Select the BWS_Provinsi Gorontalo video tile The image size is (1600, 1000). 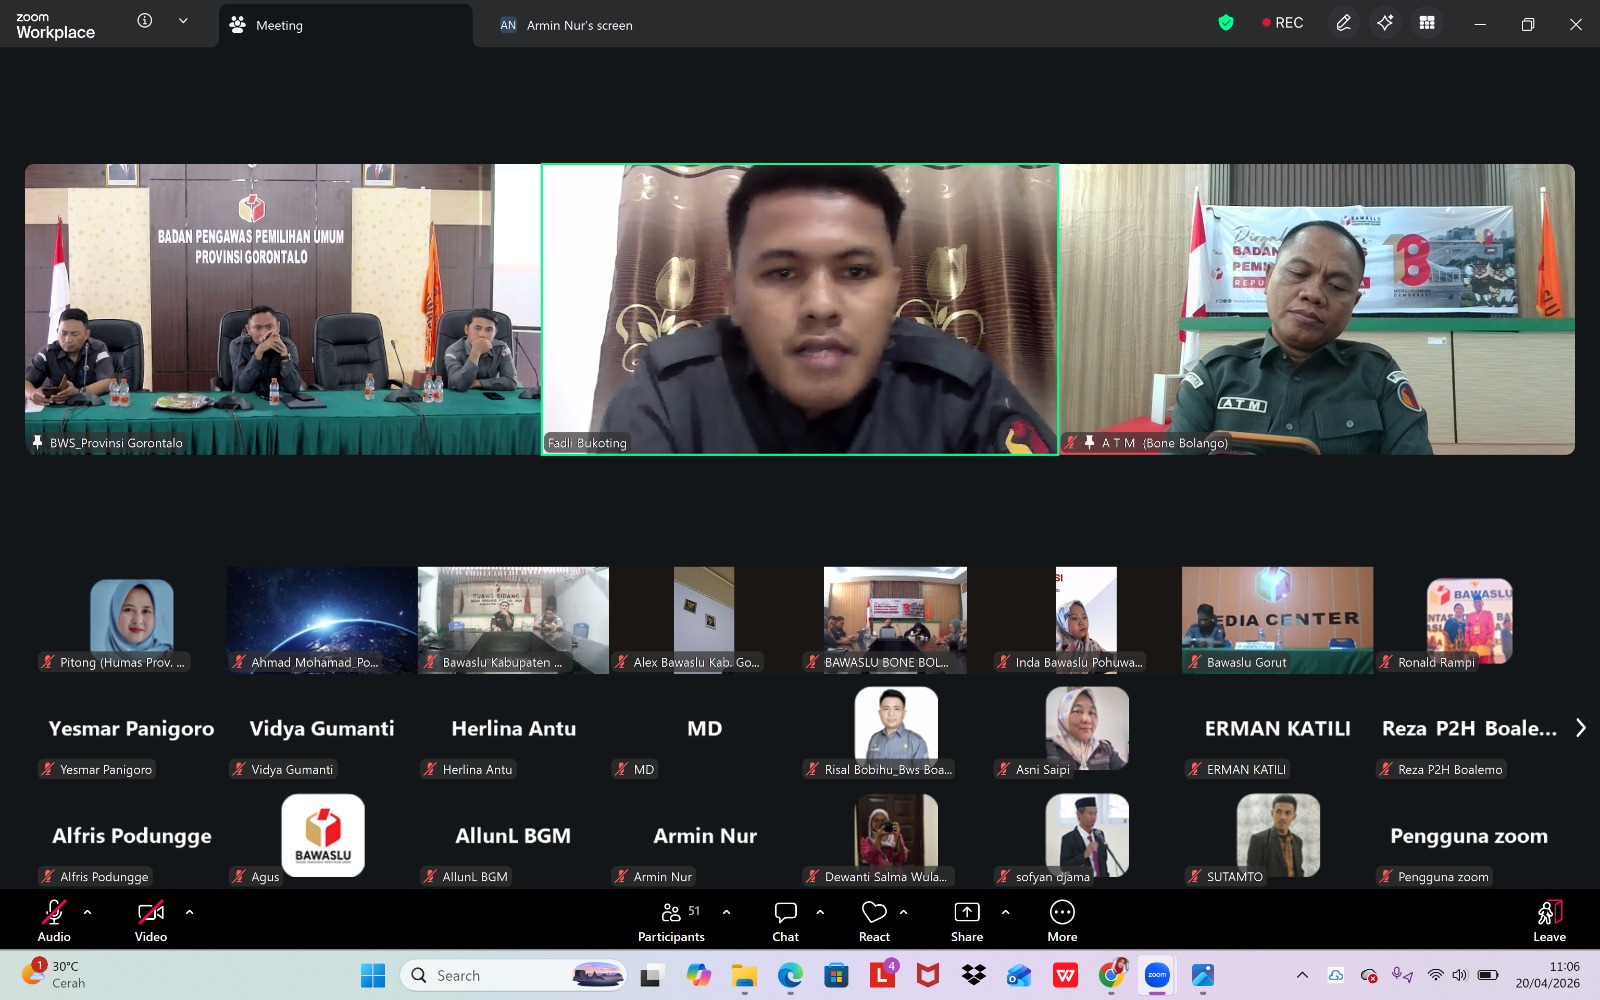coord(283,309)
